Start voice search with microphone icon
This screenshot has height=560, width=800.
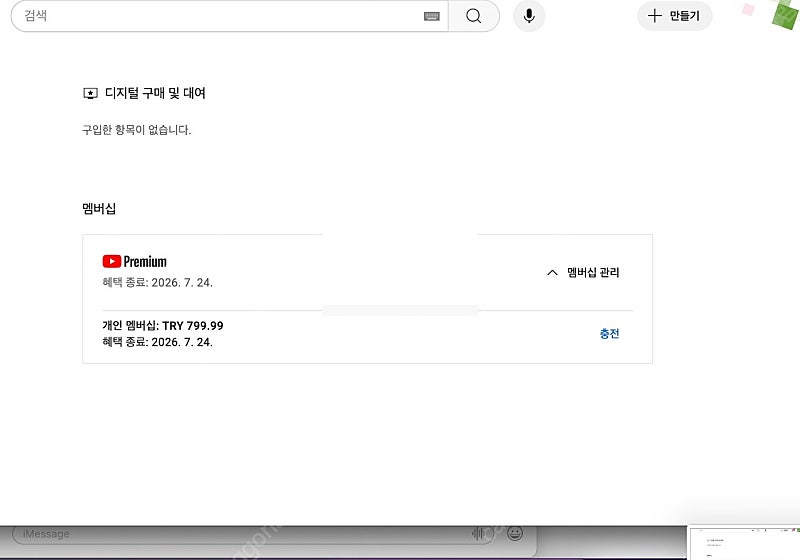529,16
